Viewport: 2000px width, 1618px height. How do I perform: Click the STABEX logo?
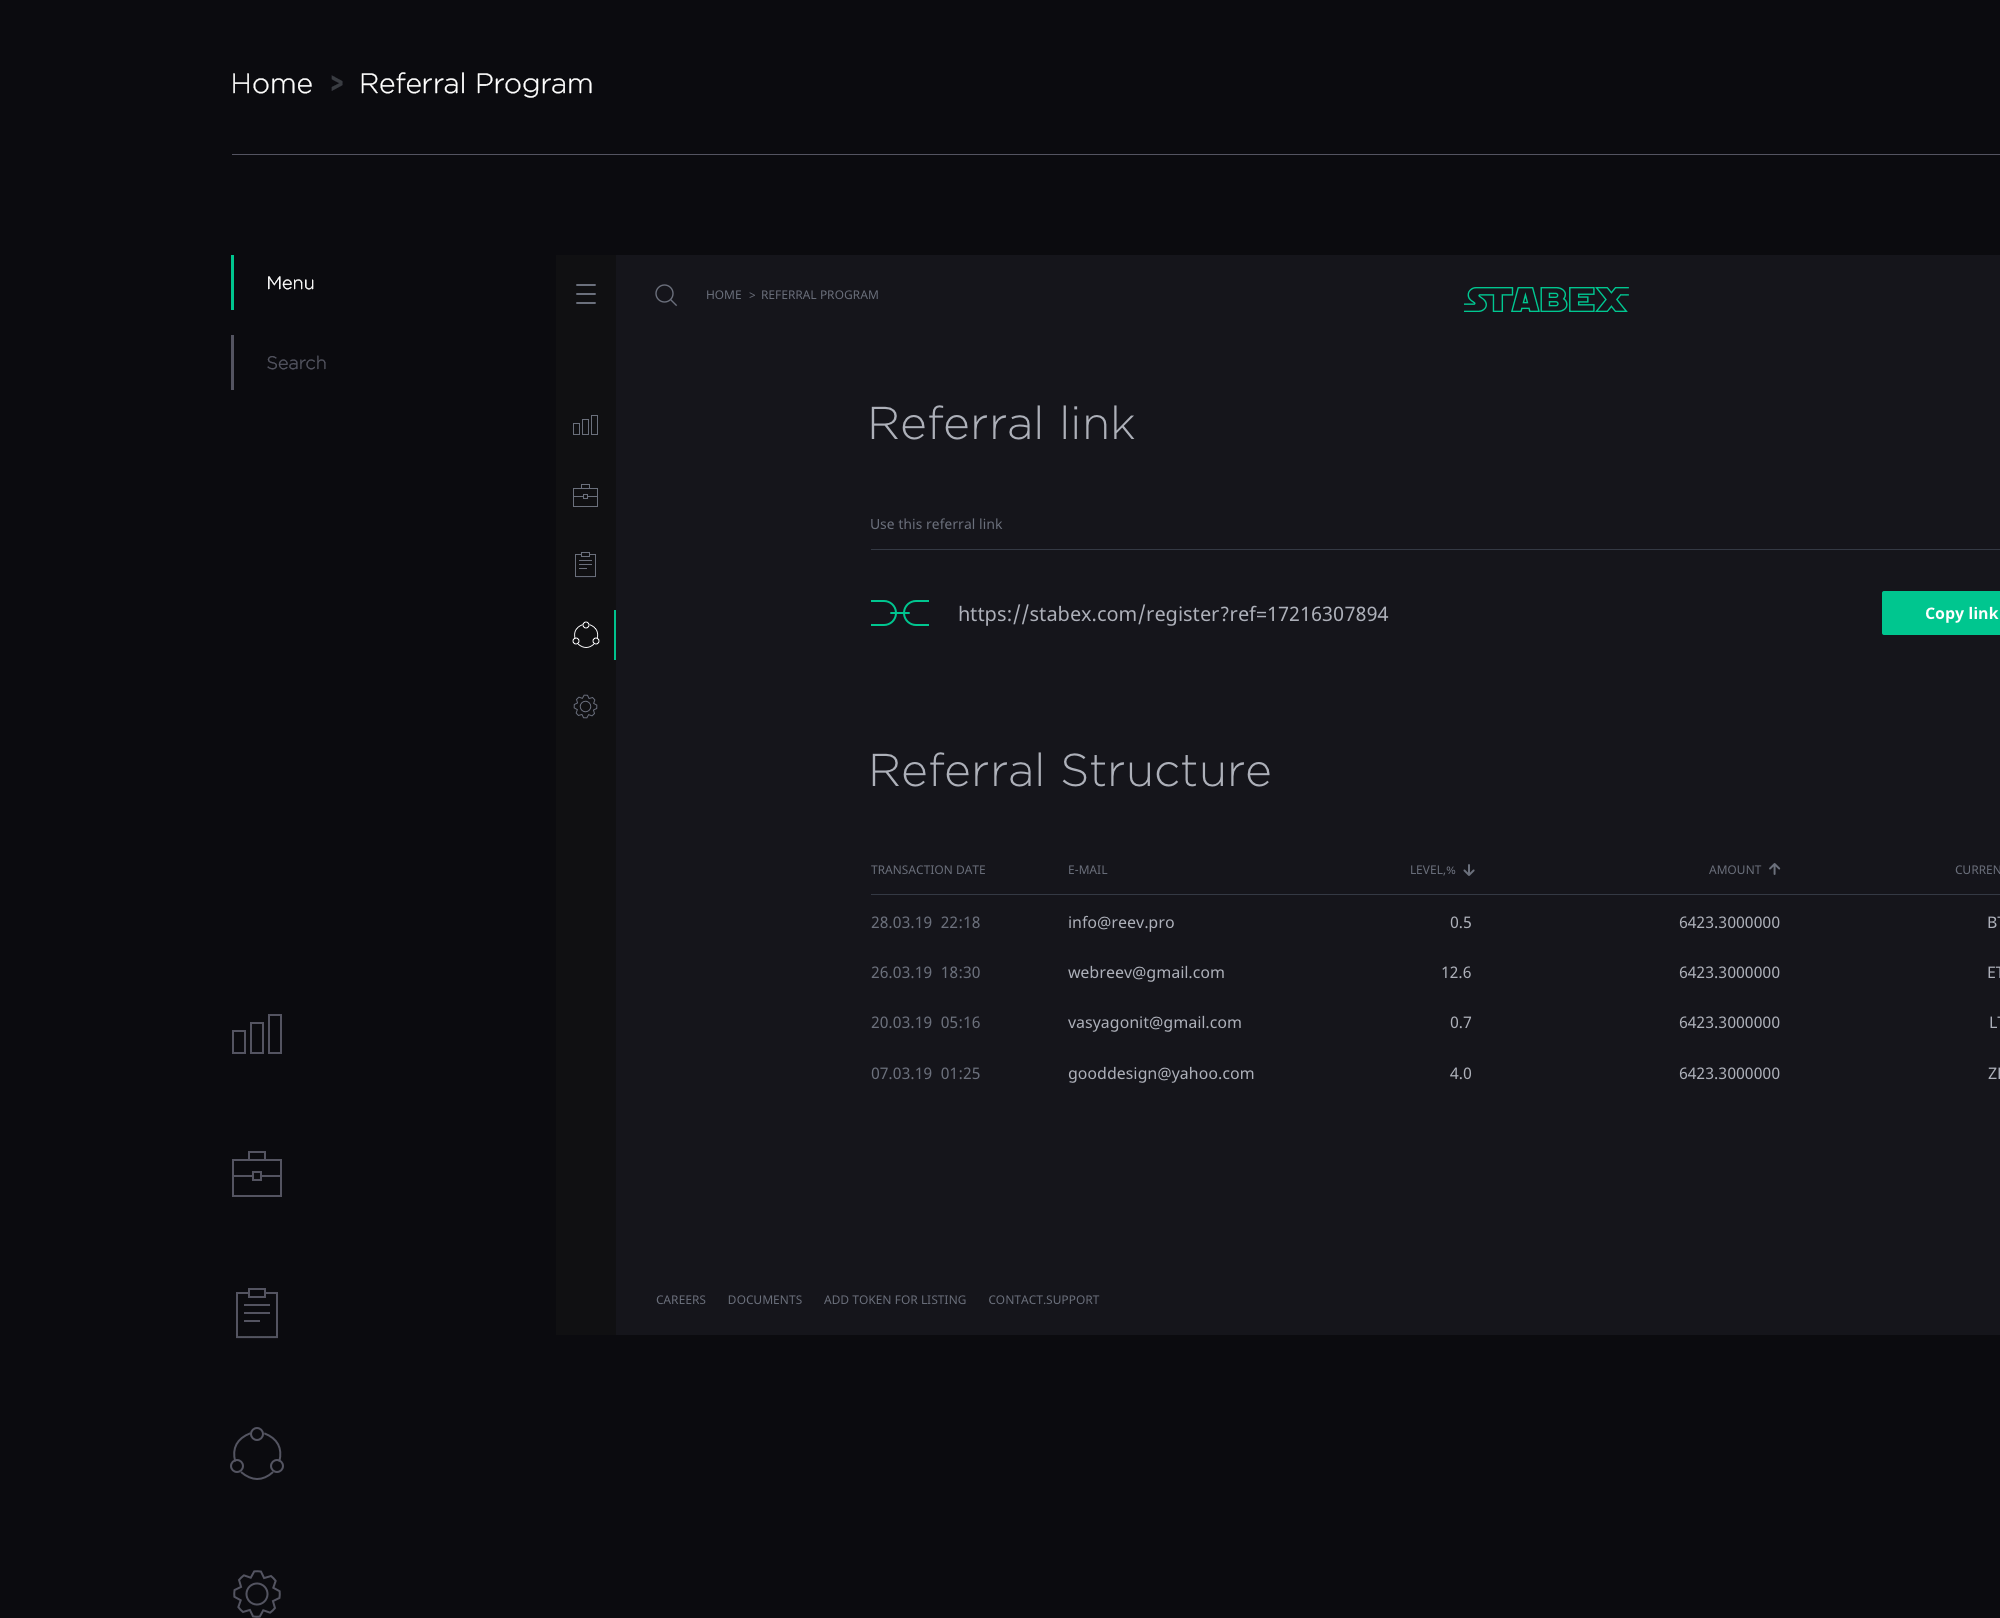pos(1546,299)
